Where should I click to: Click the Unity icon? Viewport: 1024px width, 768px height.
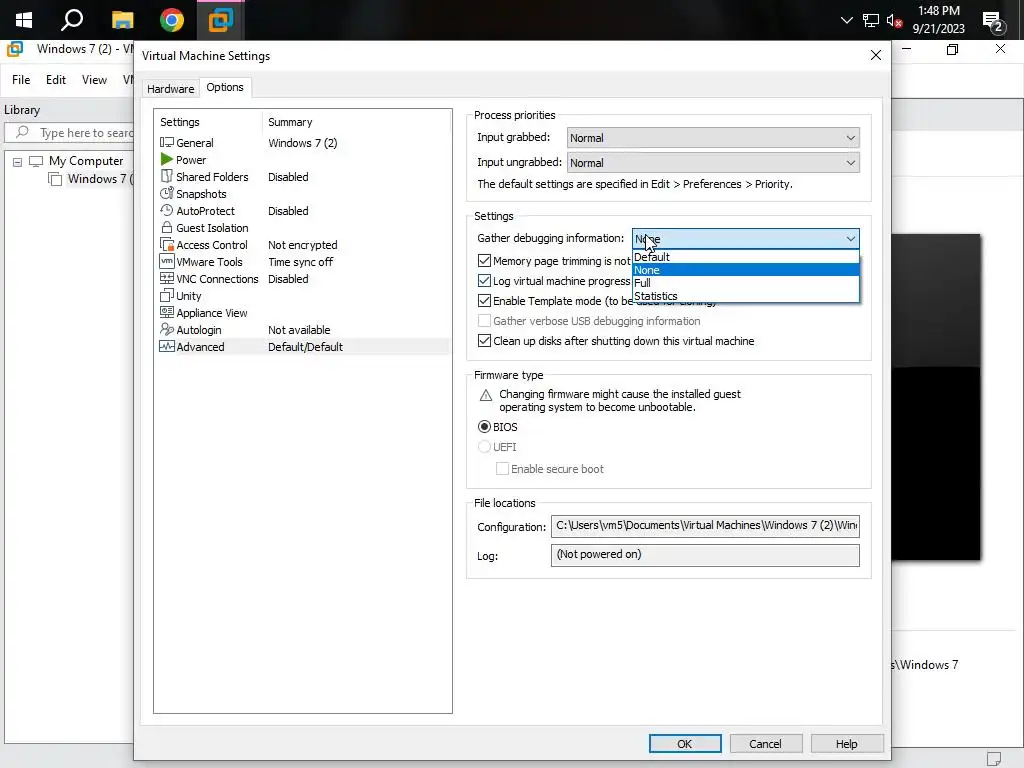pyautogui.click(x=167, y=295)
